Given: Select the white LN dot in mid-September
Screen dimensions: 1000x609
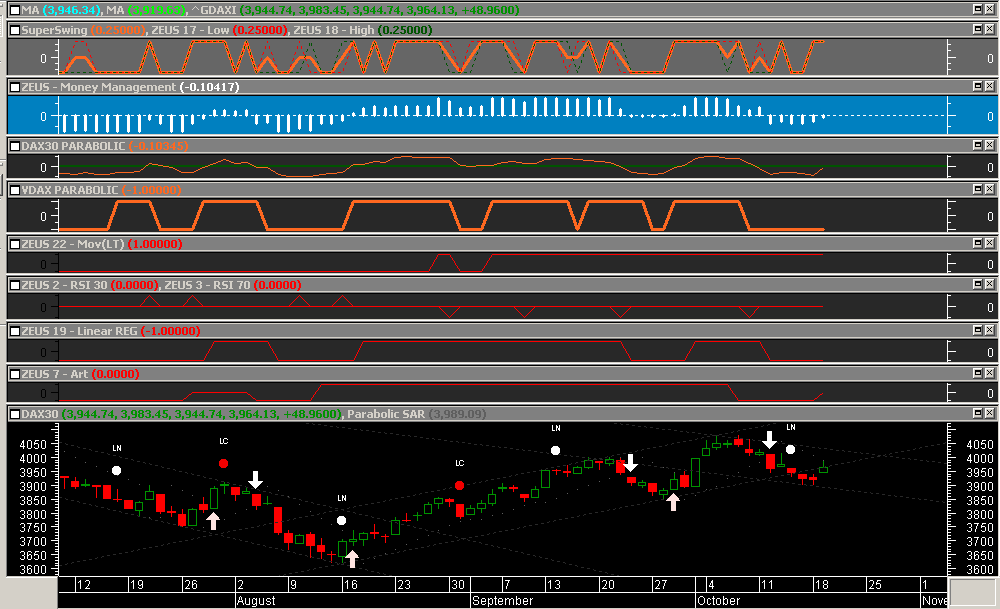Looking at the screenshot, I should 555,450.
